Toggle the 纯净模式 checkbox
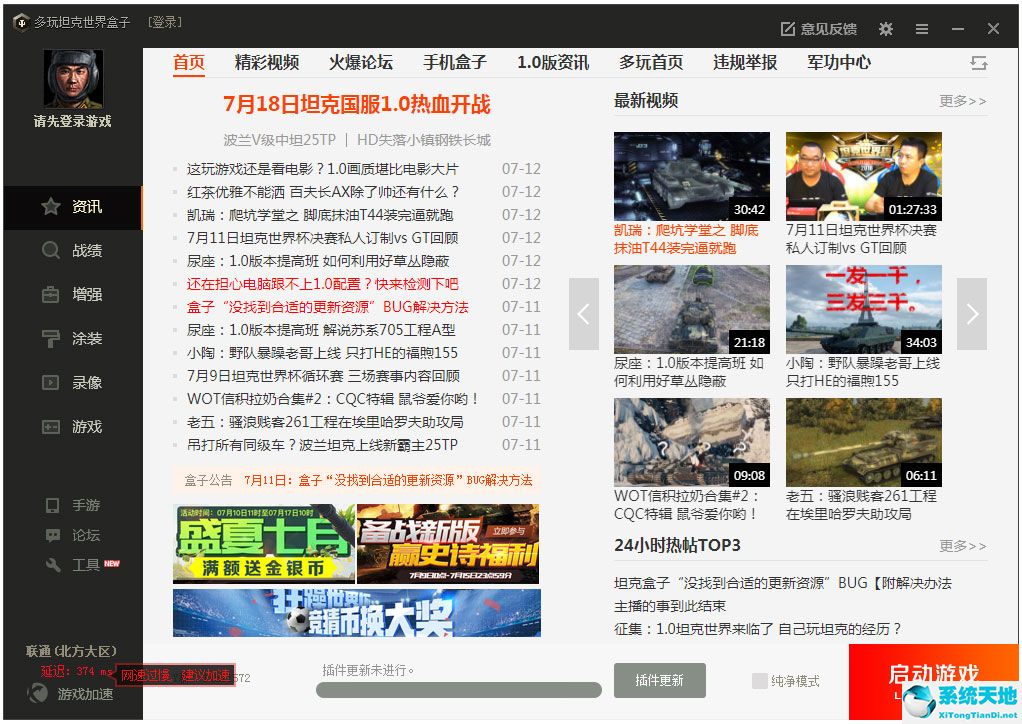1022x724 pixels. (759, 681)
